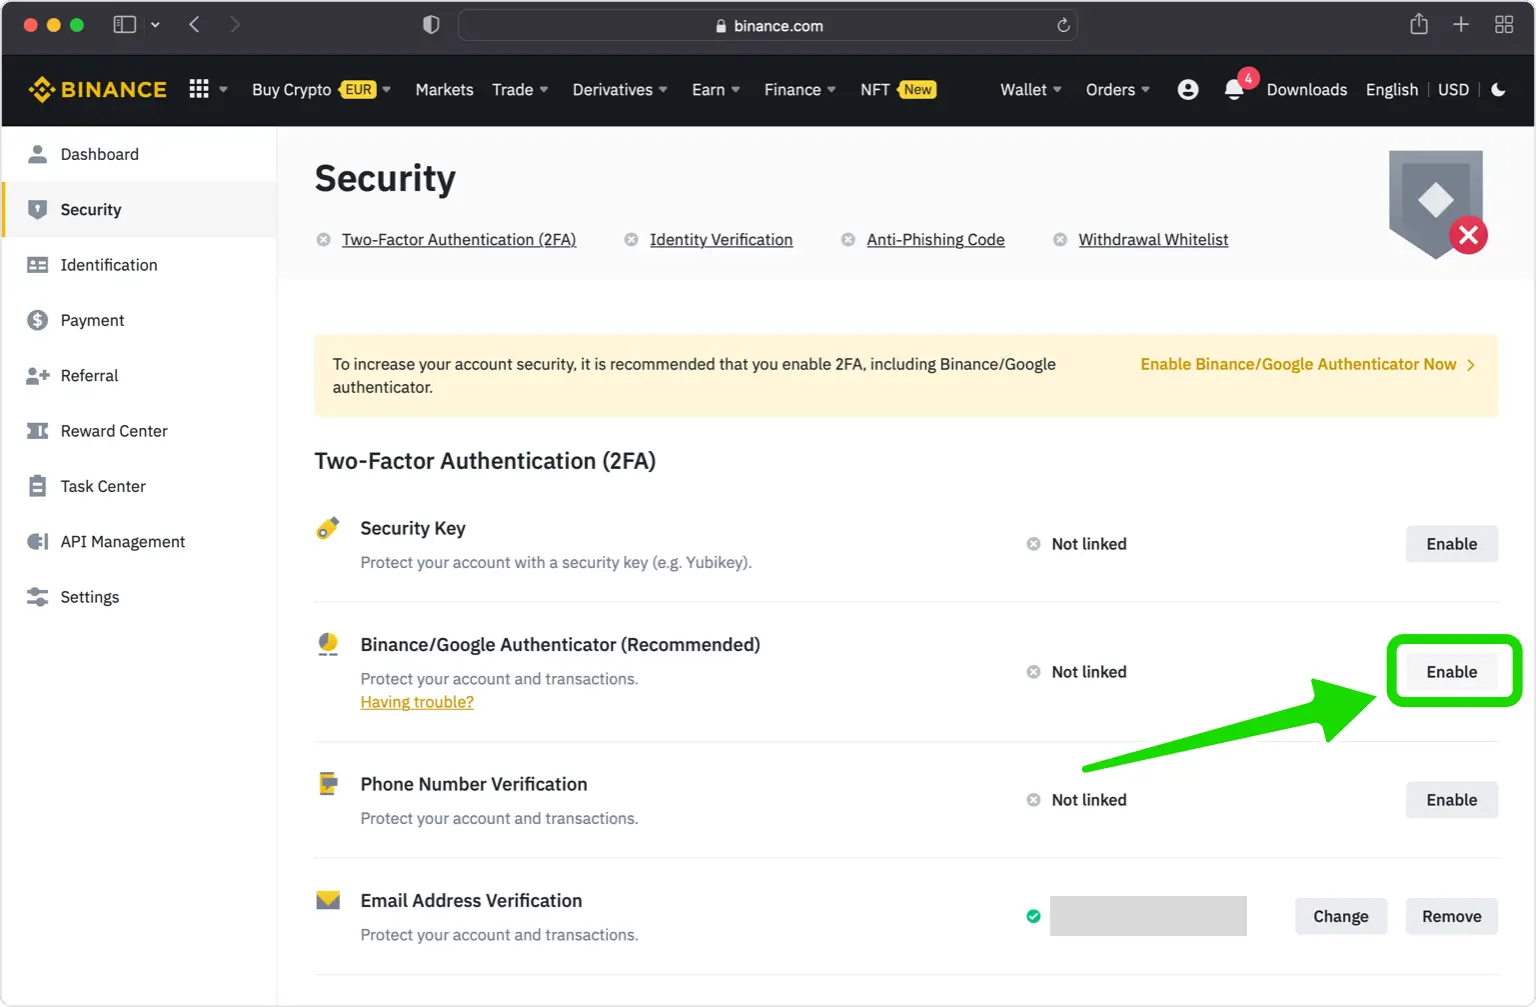Screen dimensions: 1536x1007
Task: Select USD currency option
Action: coord(1453,90)
